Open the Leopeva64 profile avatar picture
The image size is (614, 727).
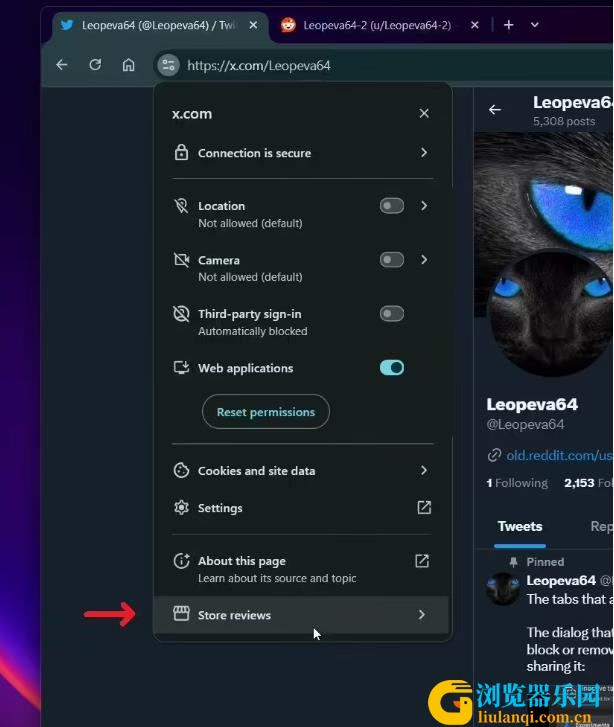click(x=550, y=313)
